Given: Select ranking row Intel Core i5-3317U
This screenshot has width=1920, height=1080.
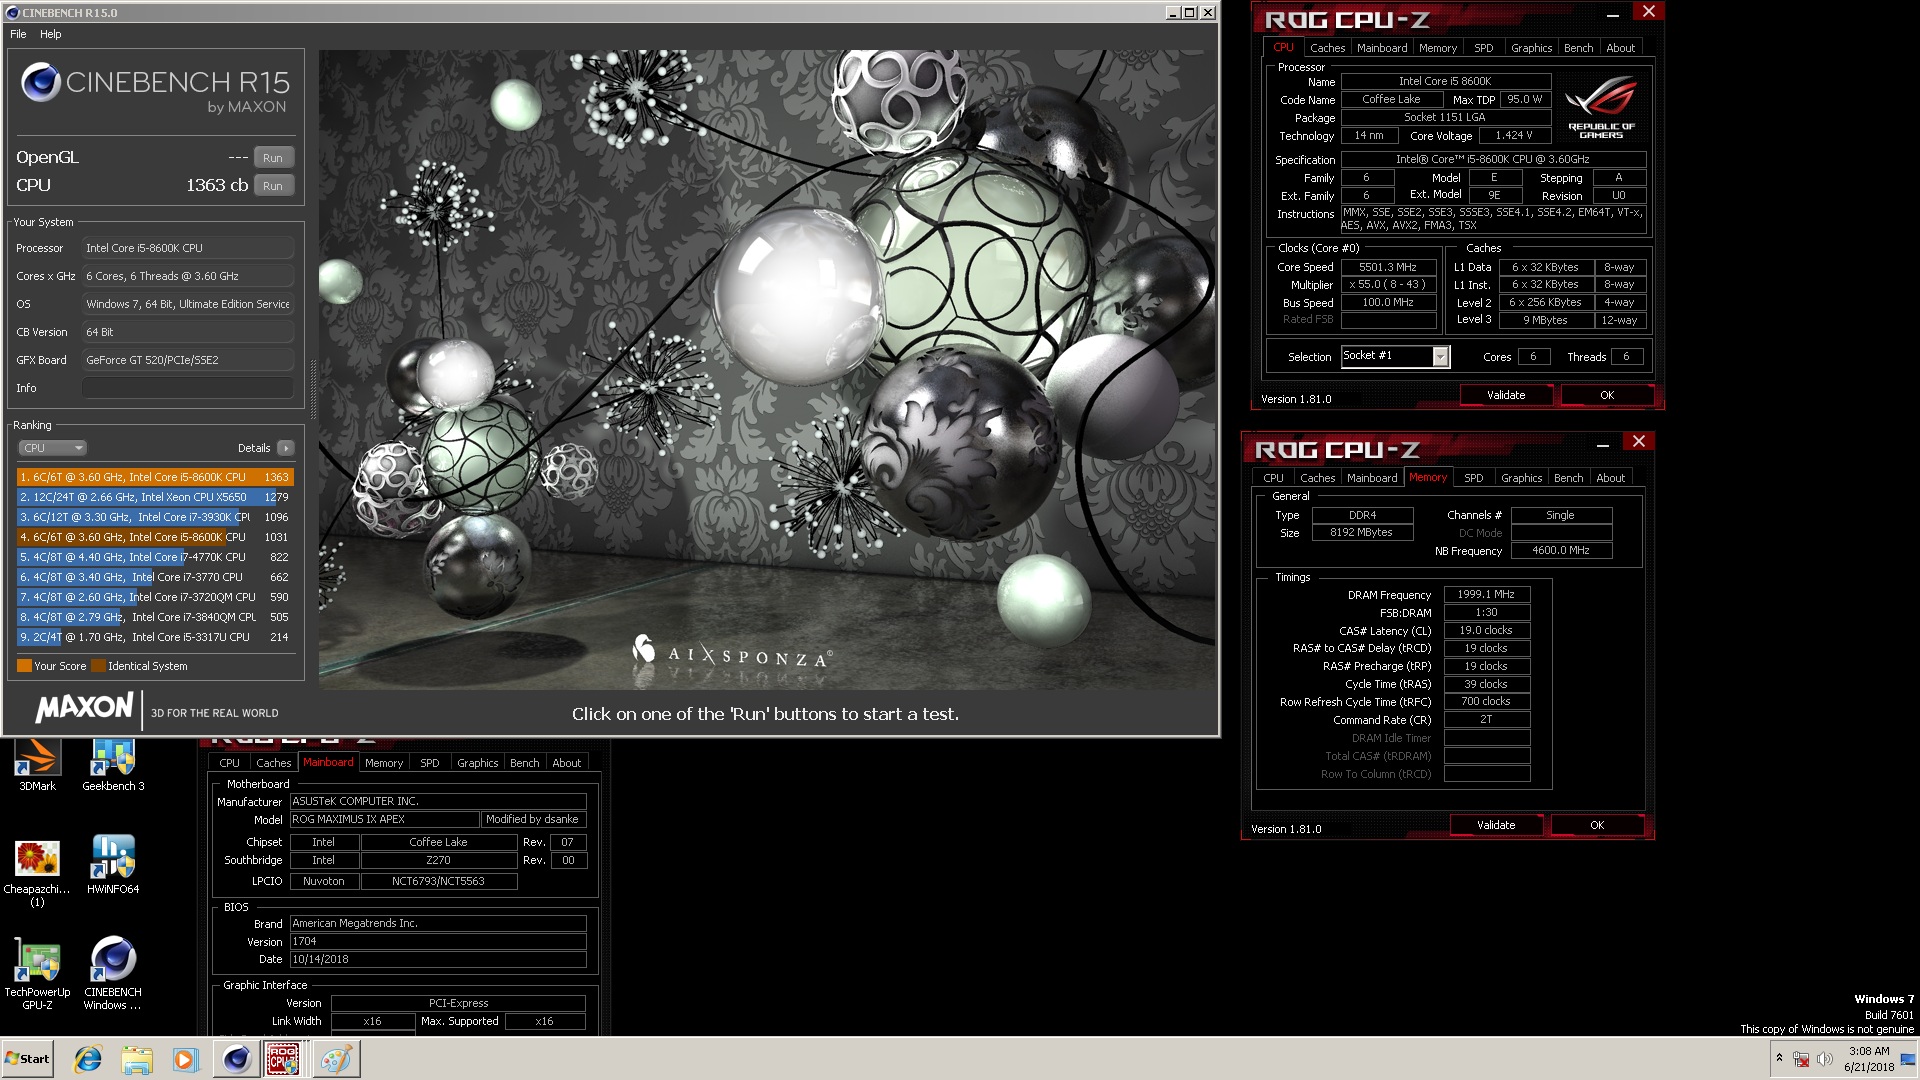Looking at the screenshot, I should (155, 637).
